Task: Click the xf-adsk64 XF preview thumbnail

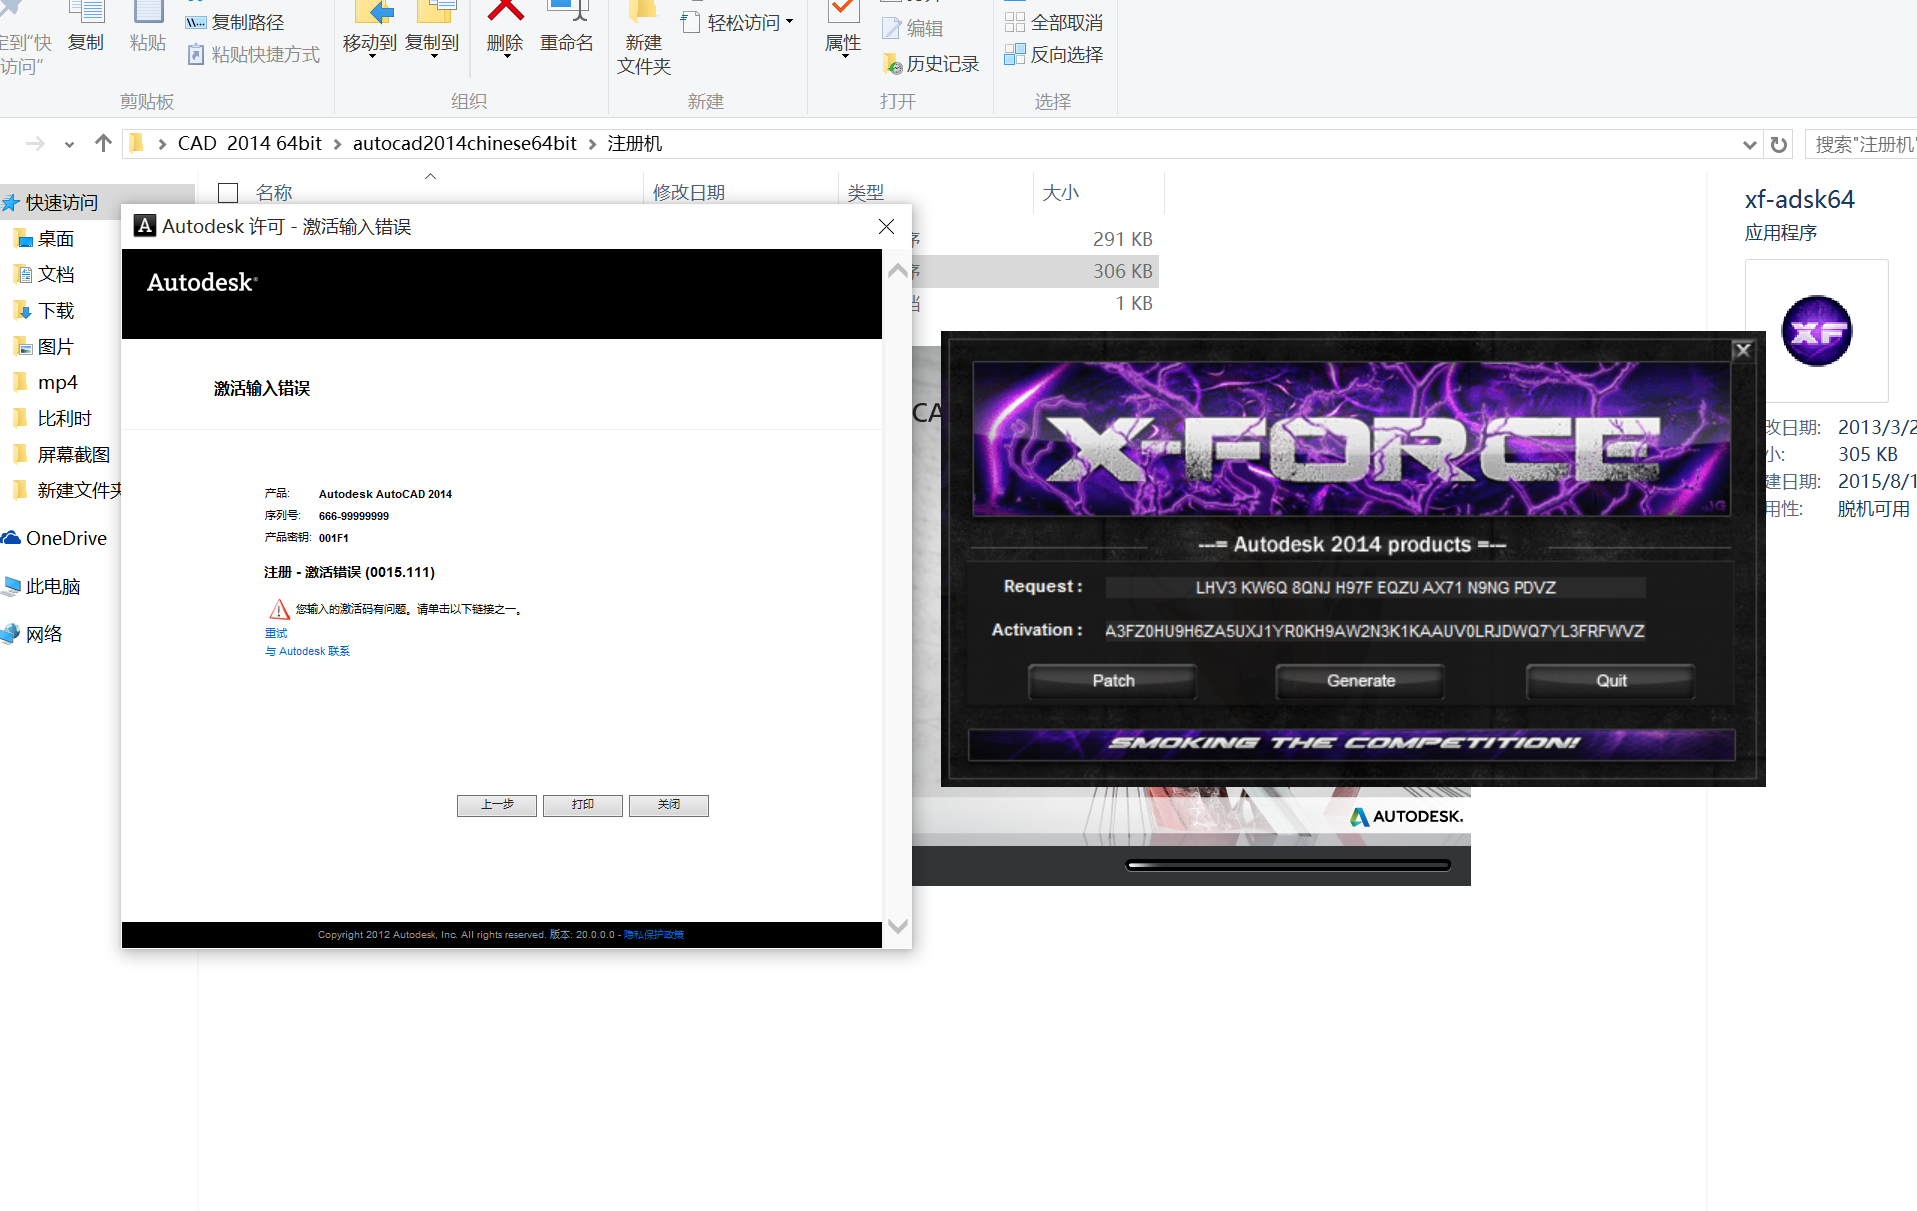Action: [1817, 331]
